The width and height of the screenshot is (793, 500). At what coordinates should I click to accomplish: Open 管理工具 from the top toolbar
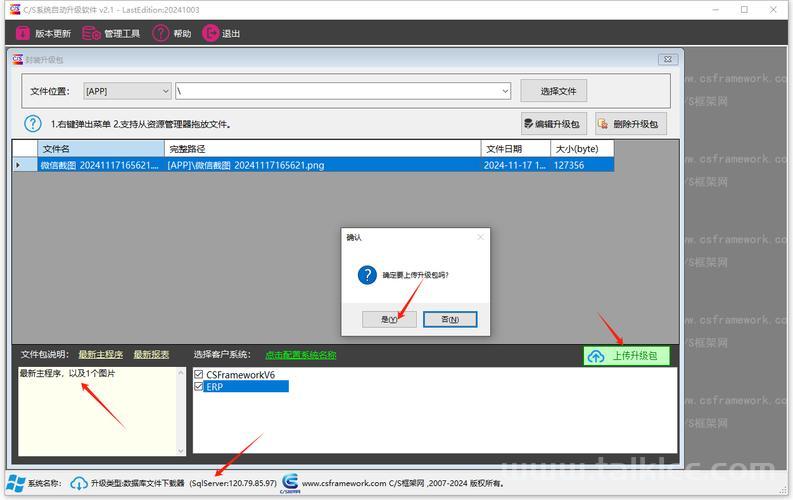[91, 33]
